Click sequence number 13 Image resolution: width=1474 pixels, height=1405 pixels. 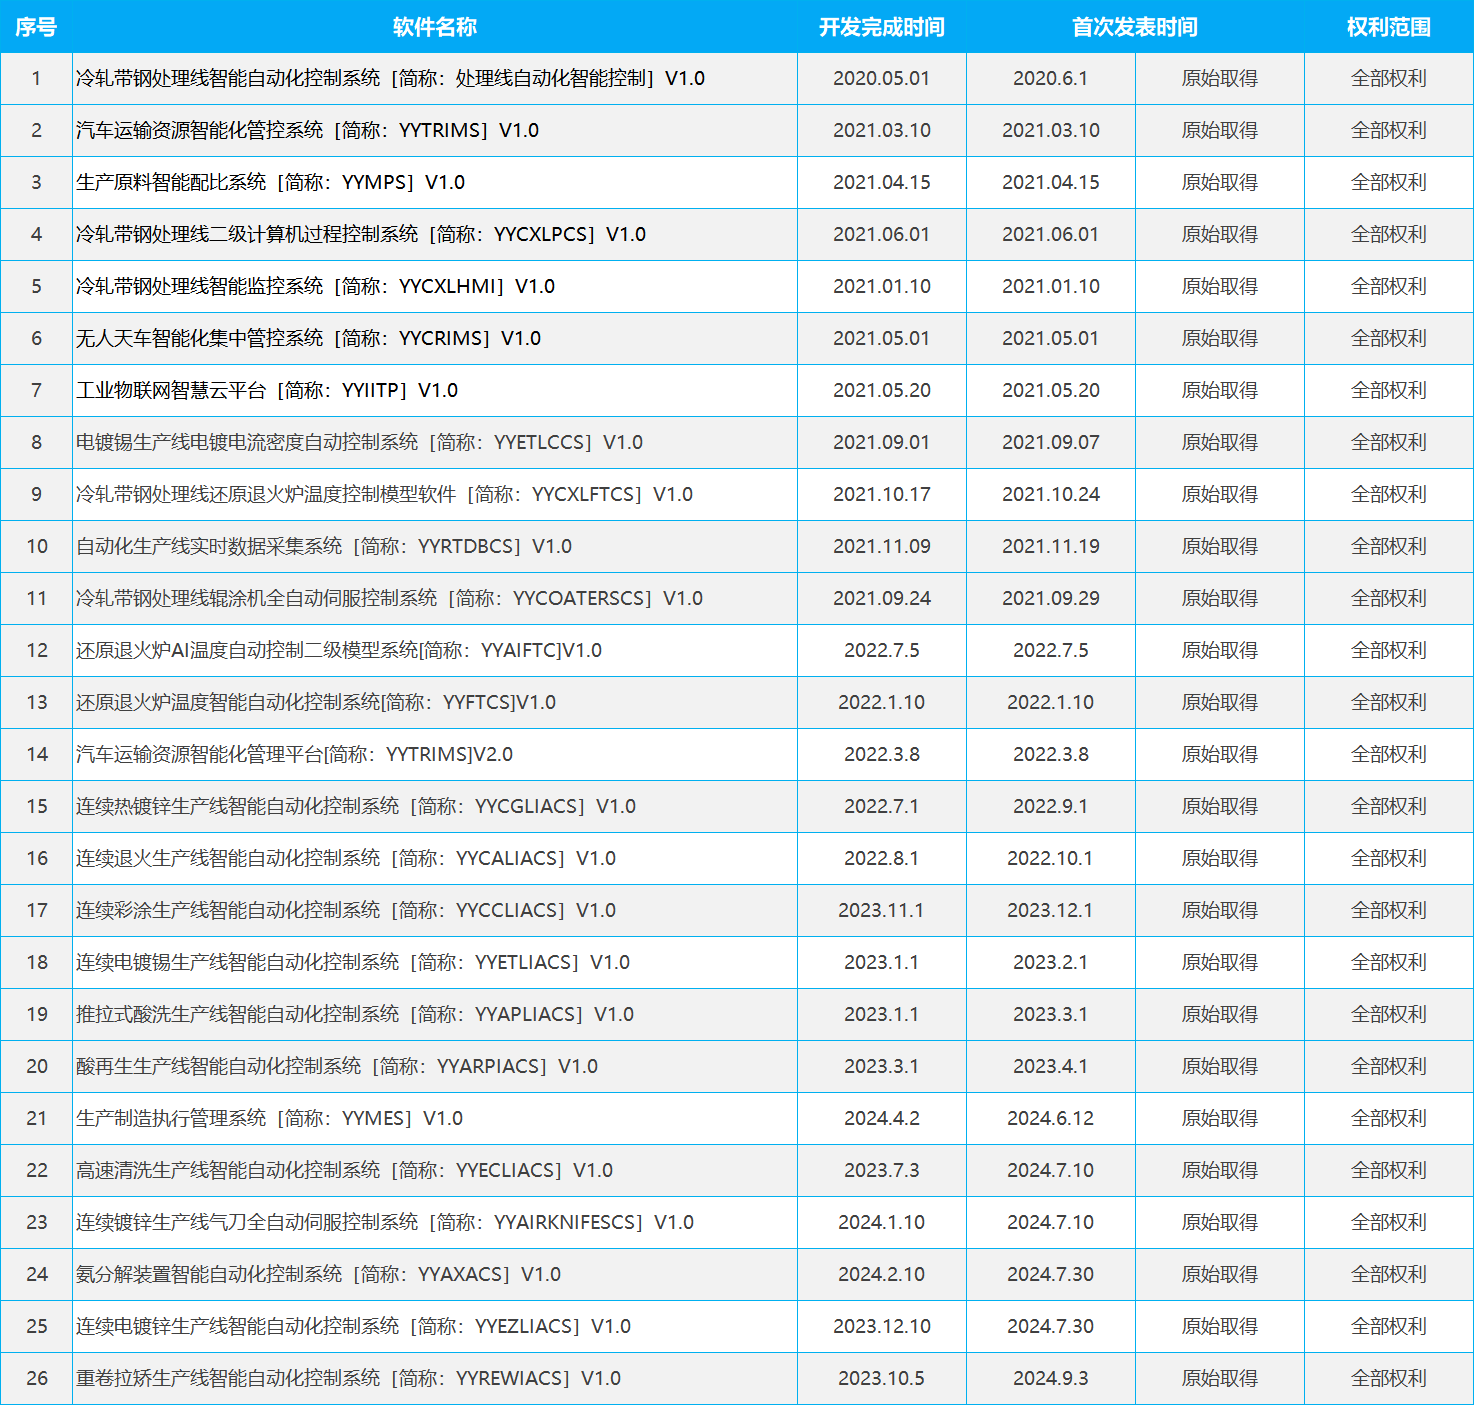(x=37, y=703)
